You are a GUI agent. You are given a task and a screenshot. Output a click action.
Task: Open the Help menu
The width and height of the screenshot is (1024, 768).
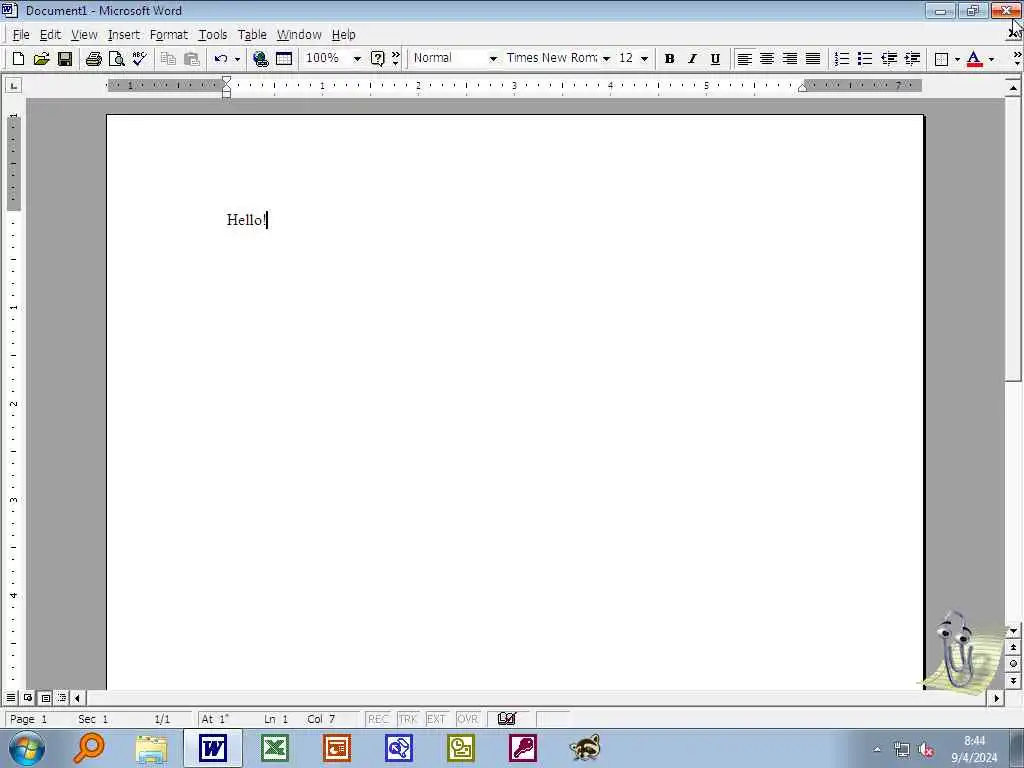click(344, 35)
